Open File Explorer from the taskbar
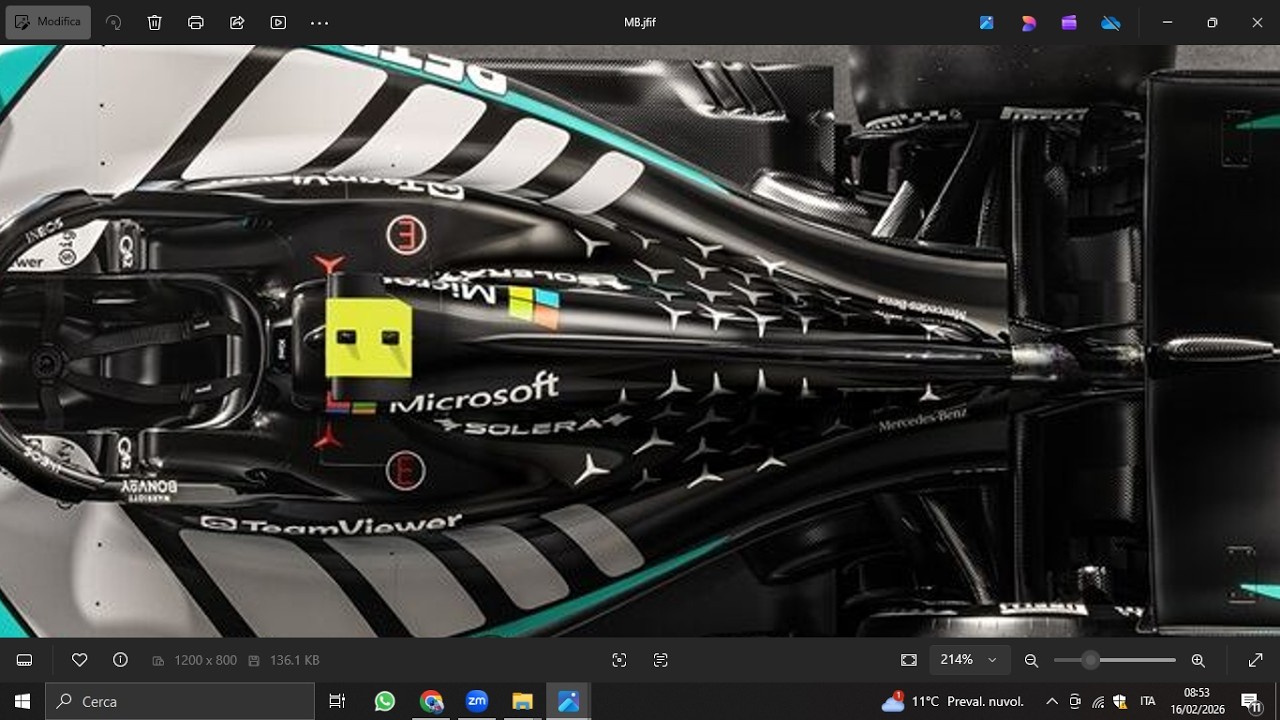Image resolution: width=1280 pixels, height=720 pixels. tap(523, 701)
